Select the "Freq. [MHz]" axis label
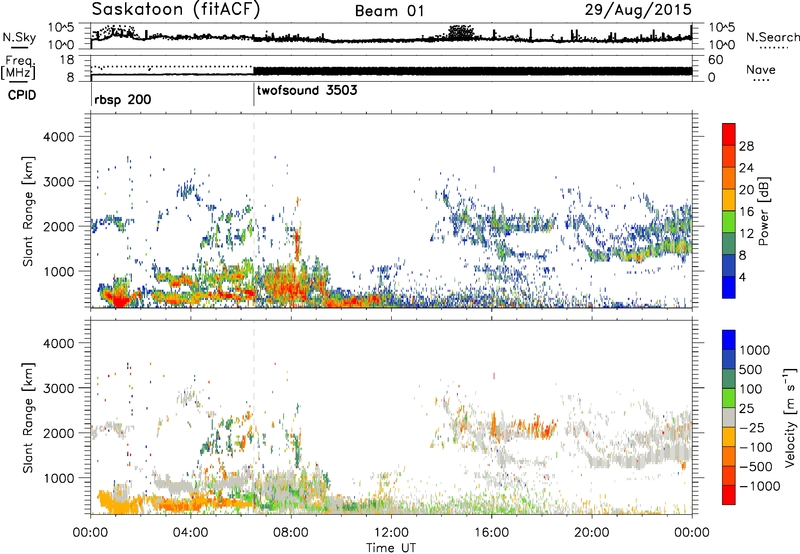This screenshot has height=554, width=800. [18, 67]
